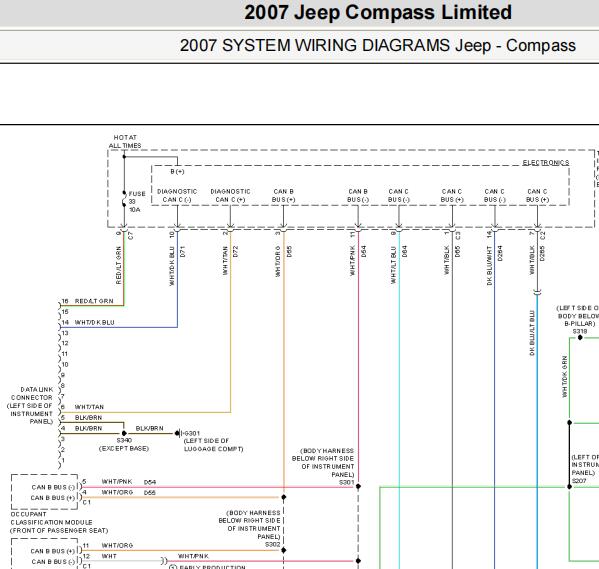599x569 pixels.
Task: Select '(LEFT SIDE OF LUGGAGE COMPT)' location note
Action: click(213, 445)
